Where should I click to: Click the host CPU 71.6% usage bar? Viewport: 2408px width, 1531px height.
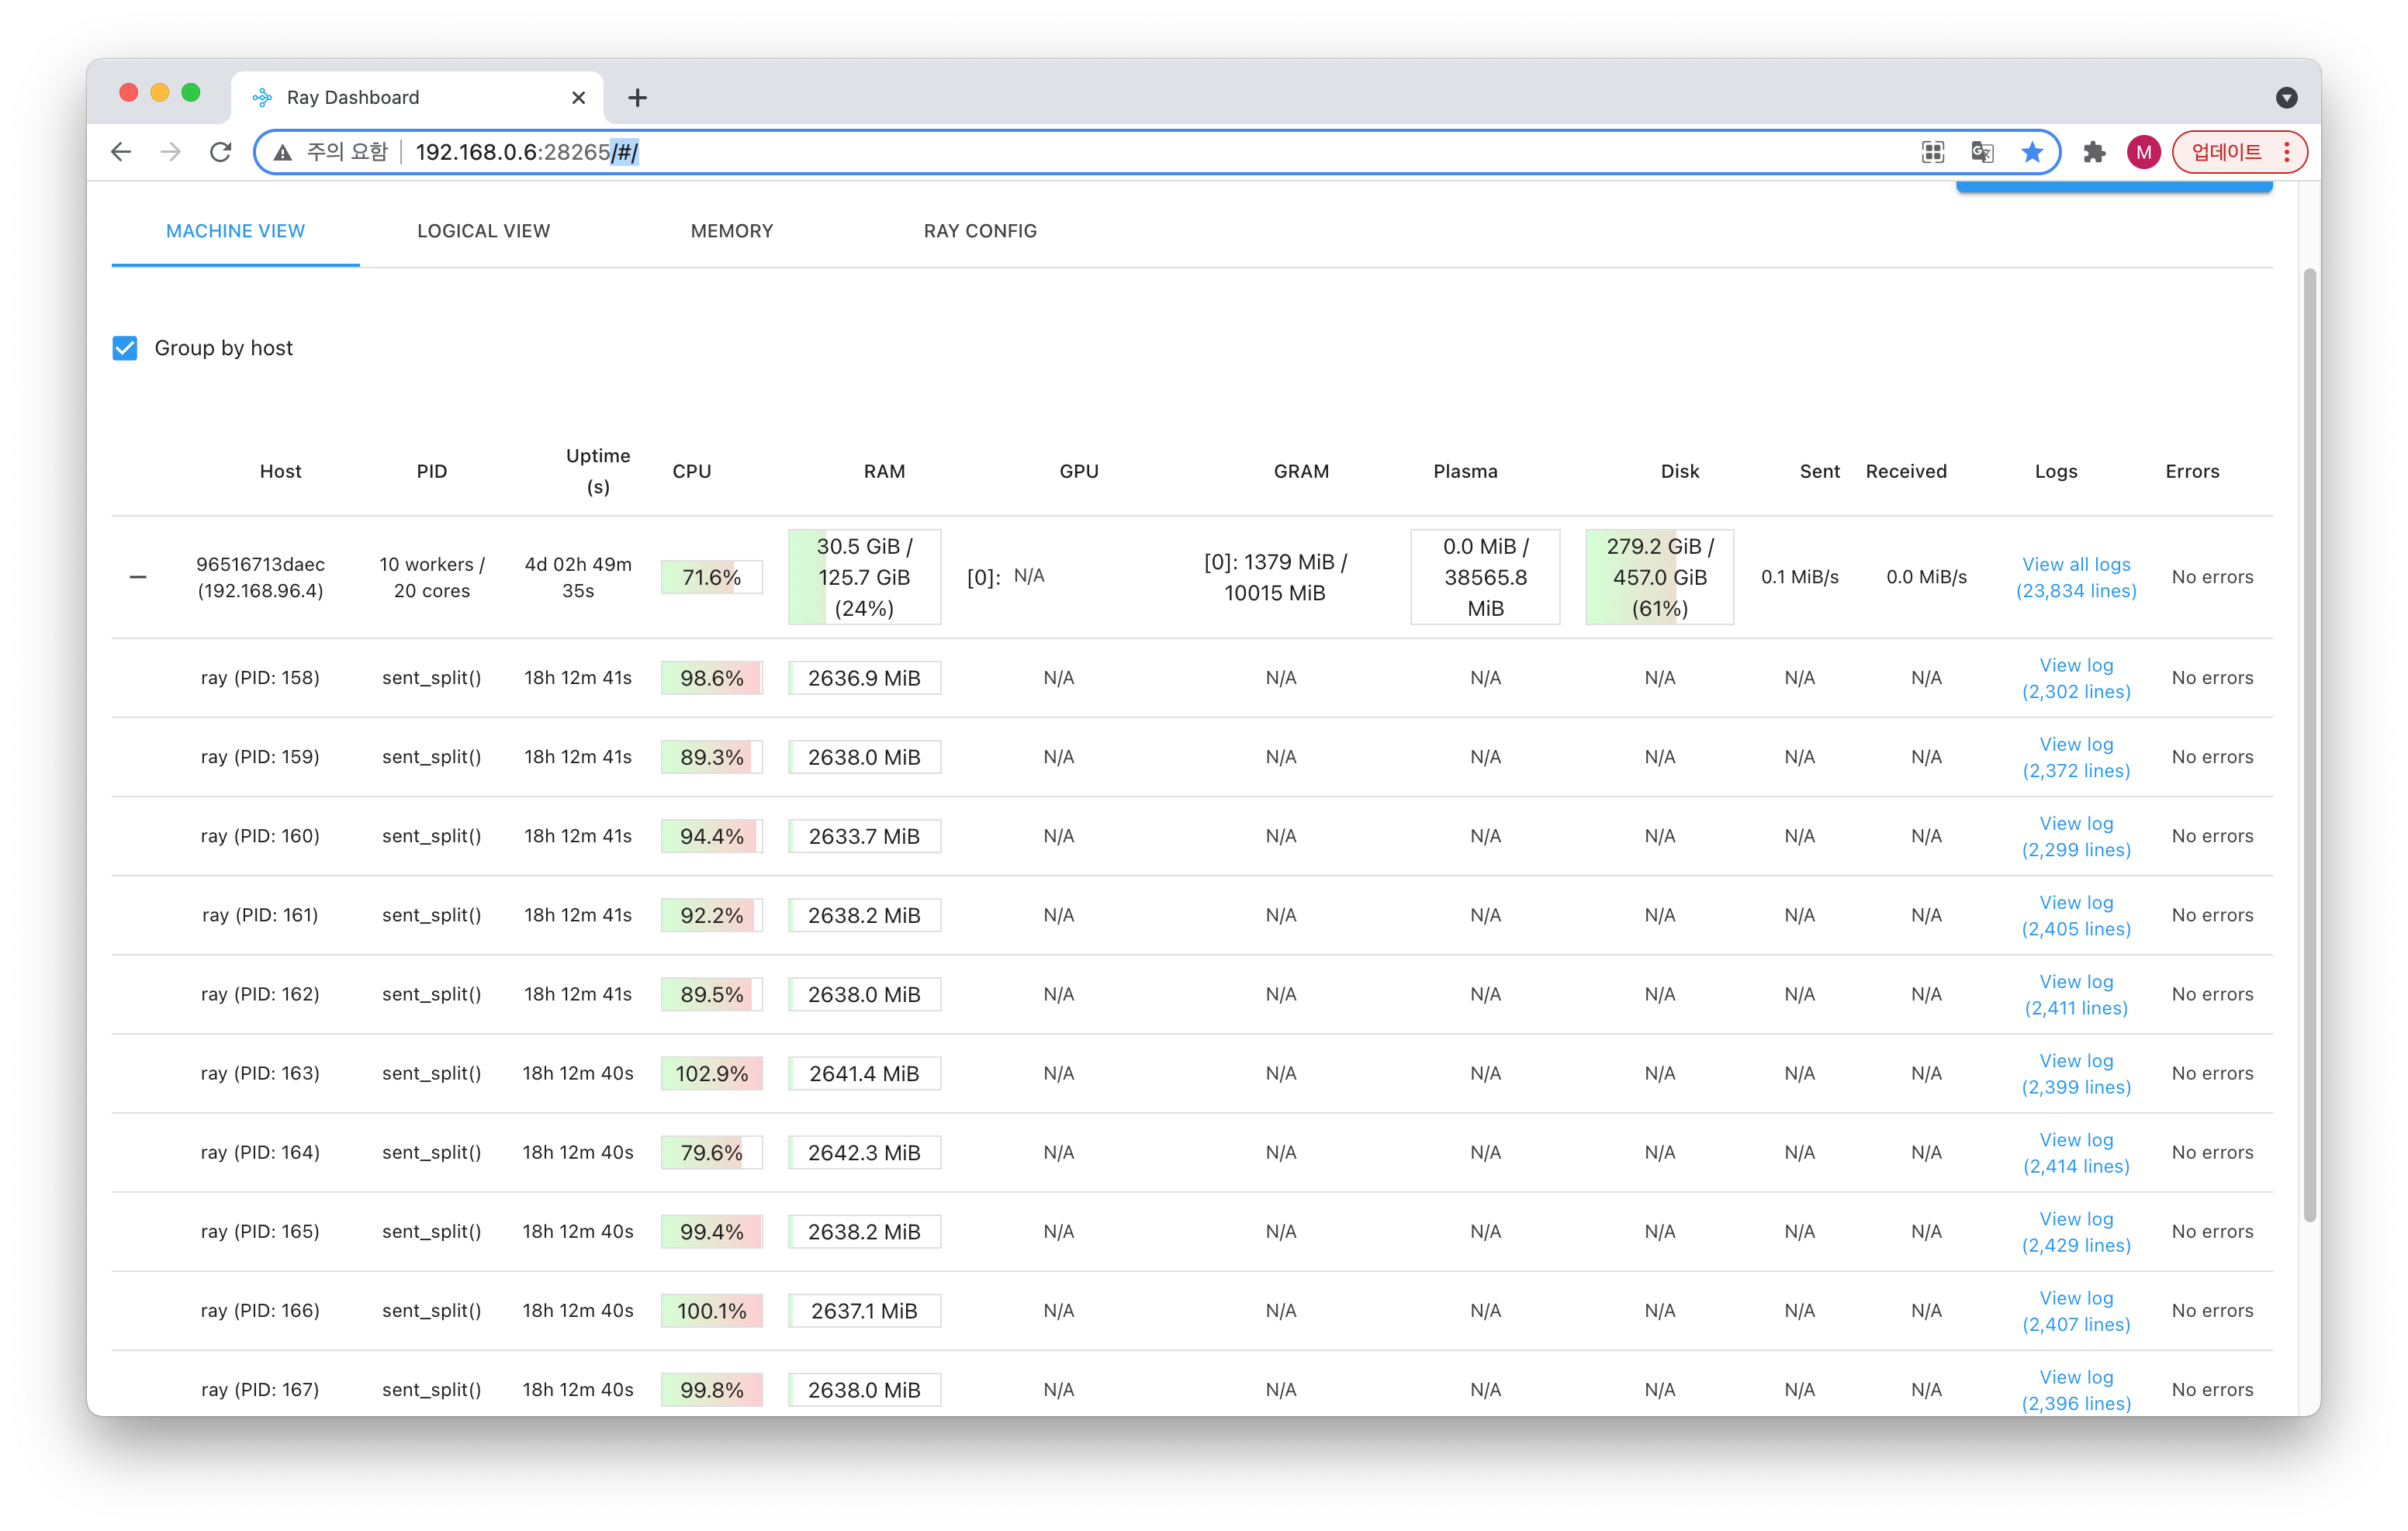(711, 577)
